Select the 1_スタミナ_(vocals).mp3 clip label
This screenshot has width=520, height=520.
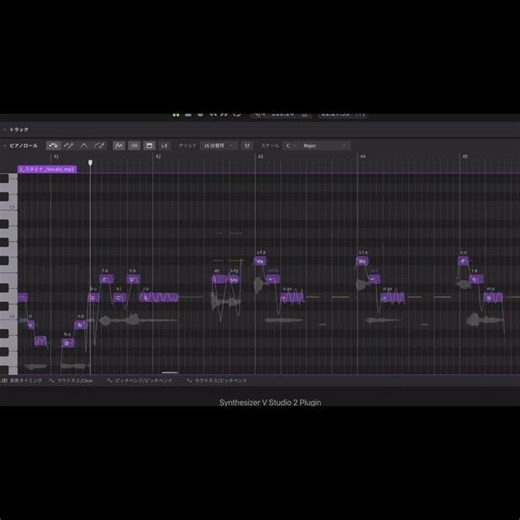pos(47,169)
